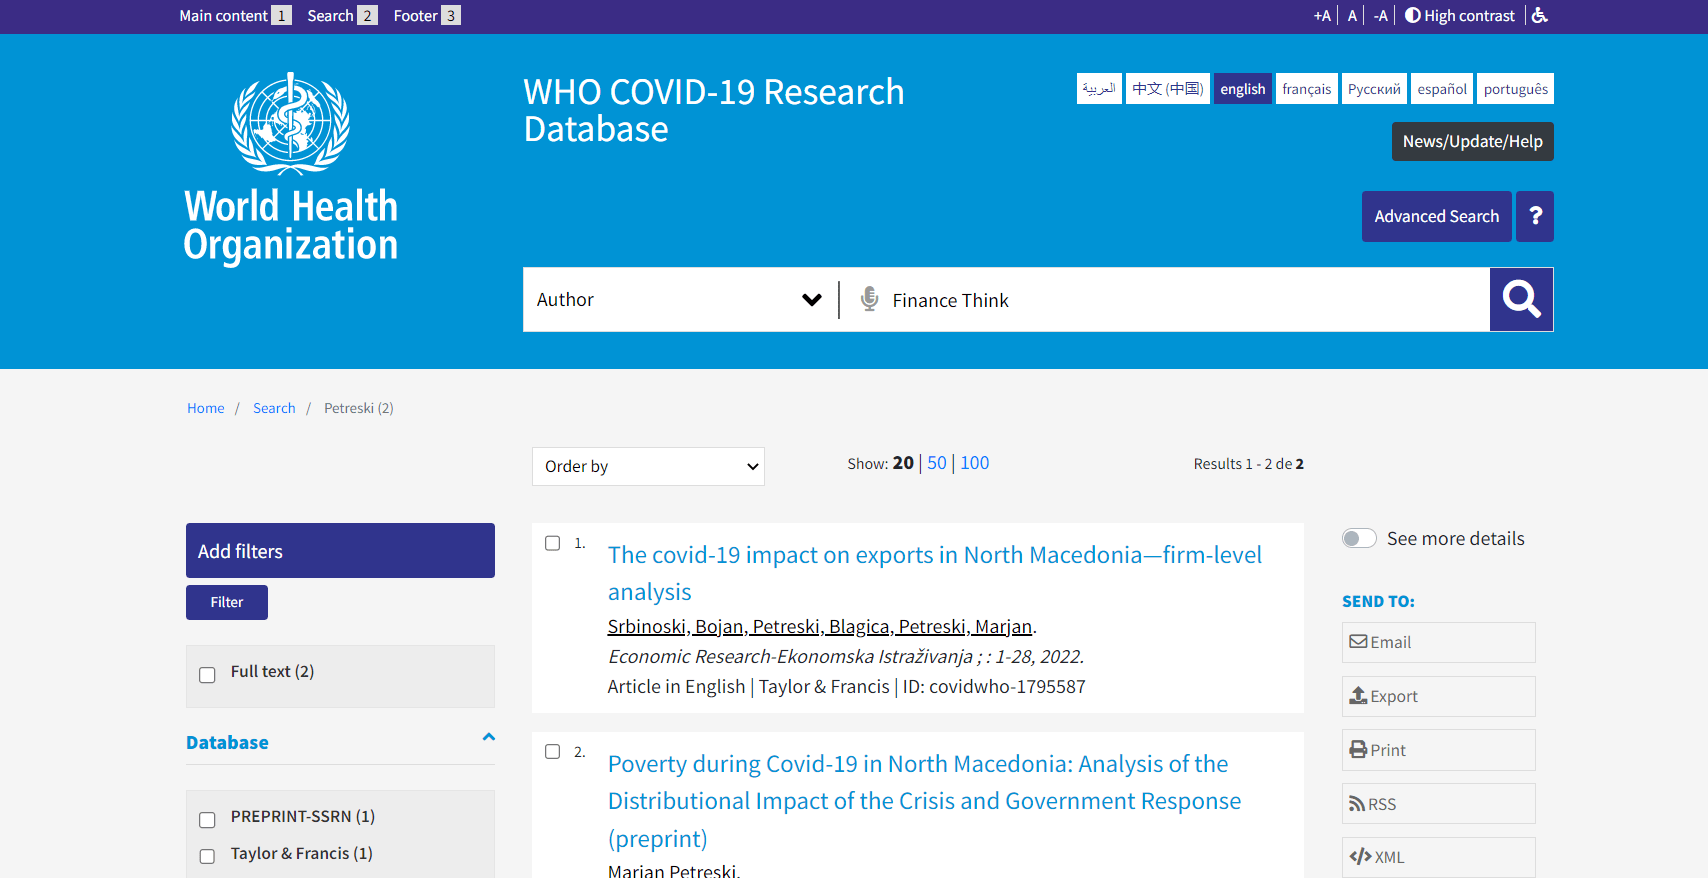Show 100 results per page
Screen dimensions: 1708x878
pos(975,463)
